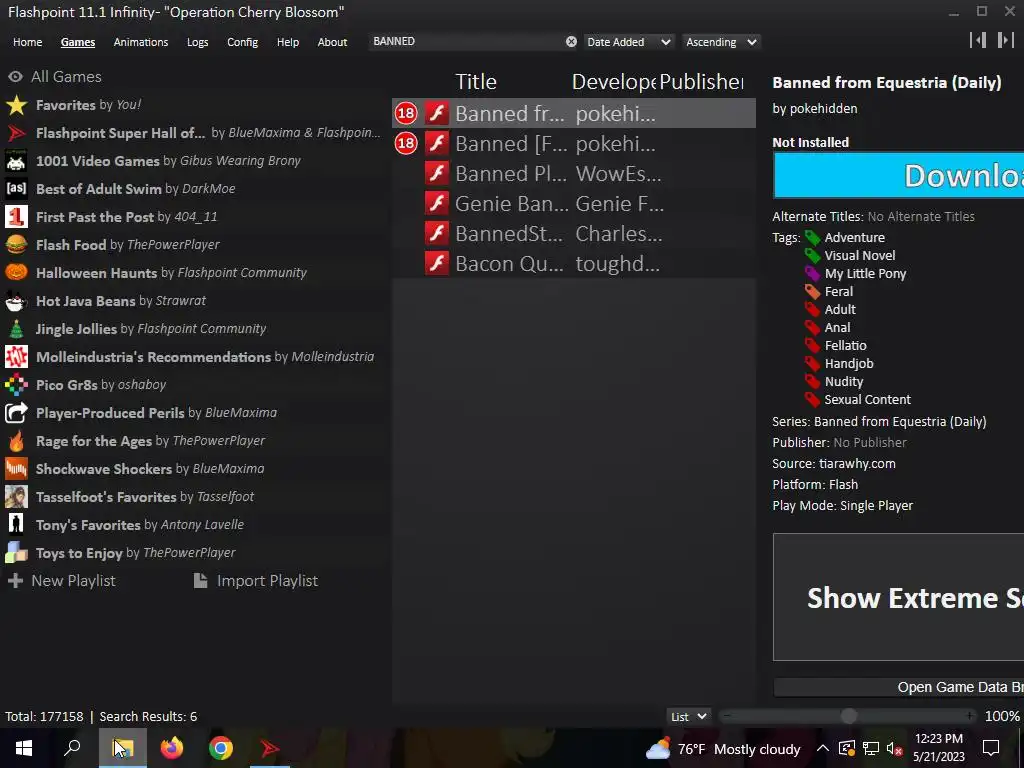The width and height of the screenshot is (1024, 768).
Task: Click the Flash icon on Genie Ban... row
Action: click(437, 204)
